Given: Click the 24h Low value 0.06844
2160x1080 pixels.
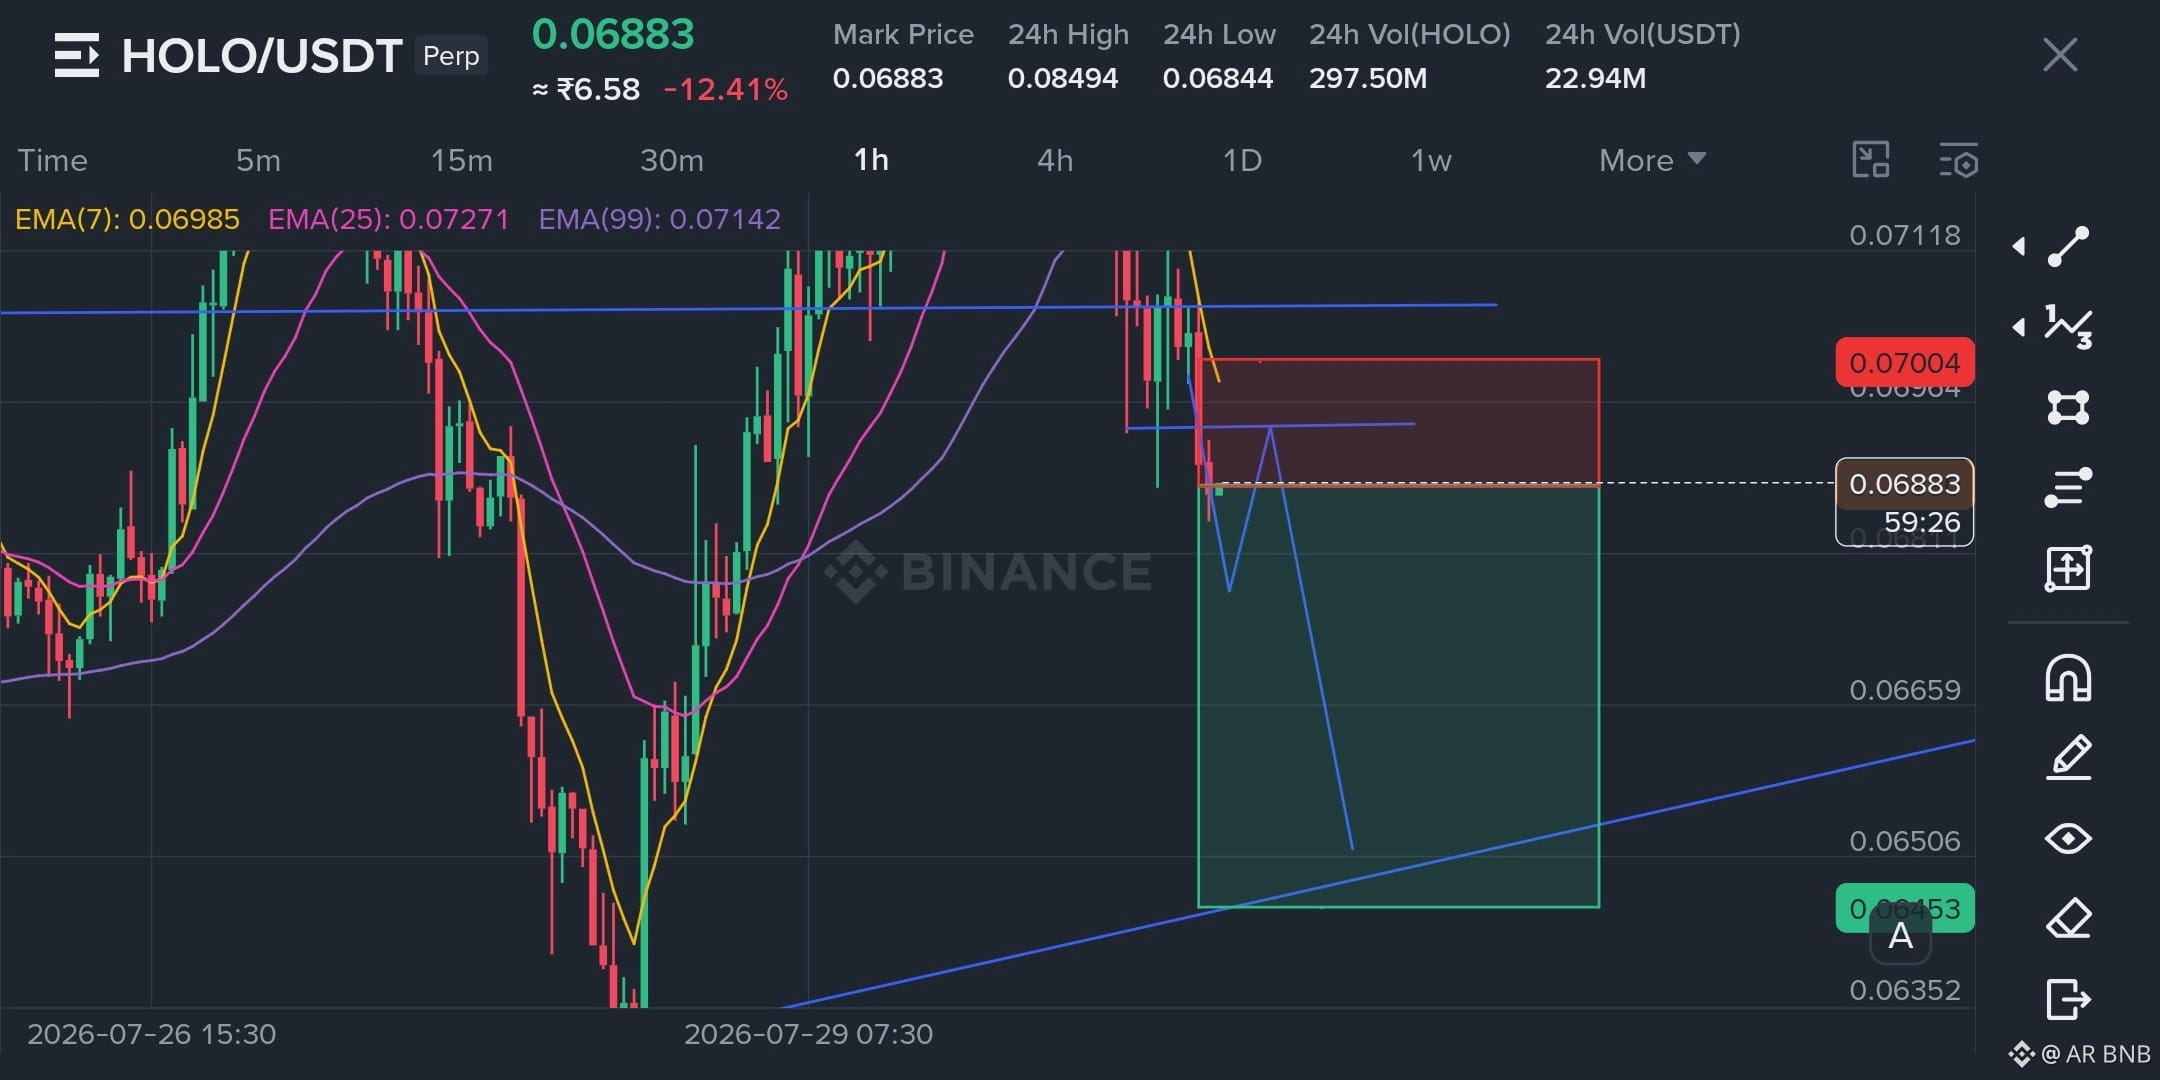Looking at the screenshot, I should (1217, 78).
